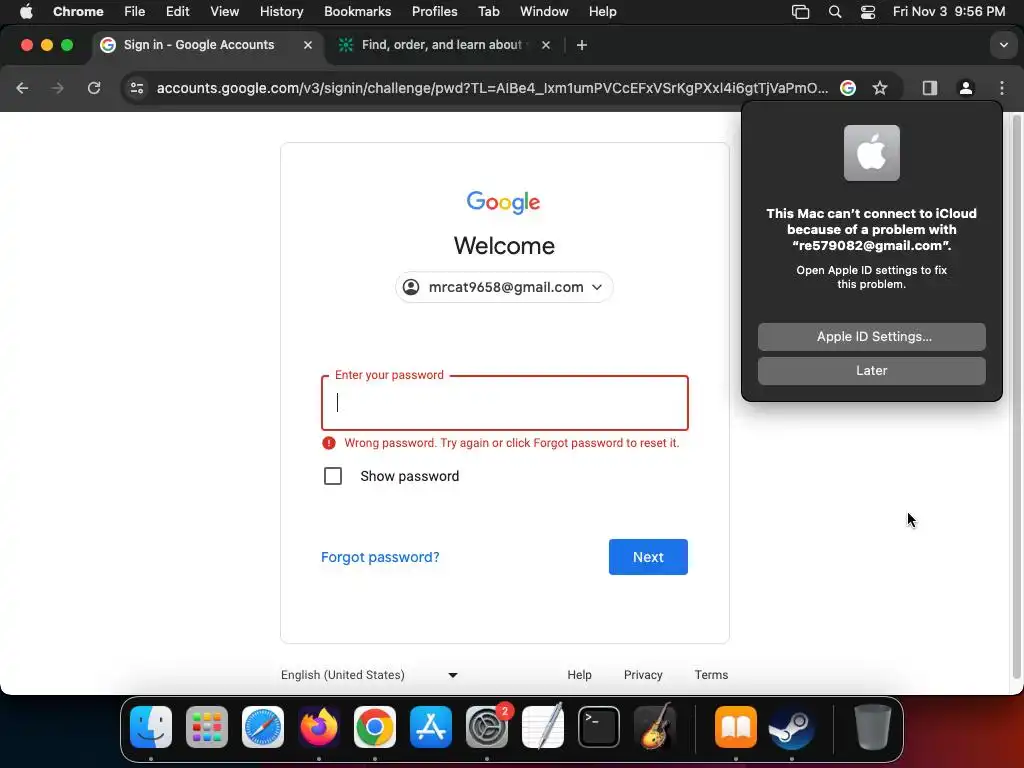Open the History menu

tap(281, 12)
